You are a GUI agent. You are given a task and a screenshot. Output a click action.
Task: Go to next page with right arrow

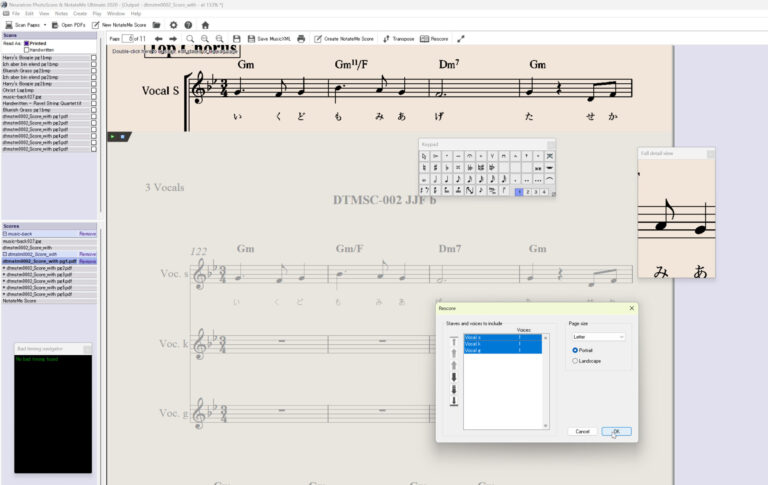(173, 39)
